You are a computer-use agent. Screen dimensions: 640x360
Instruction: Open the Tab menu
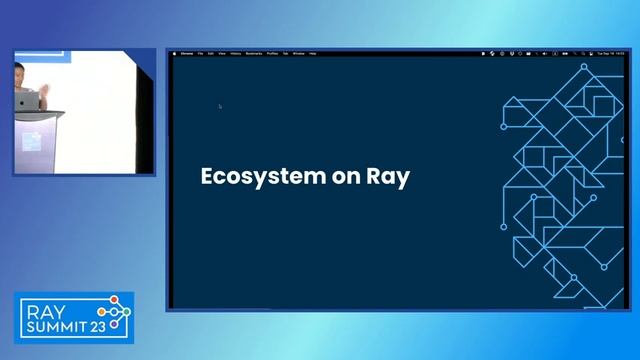(x=285, y=53)
